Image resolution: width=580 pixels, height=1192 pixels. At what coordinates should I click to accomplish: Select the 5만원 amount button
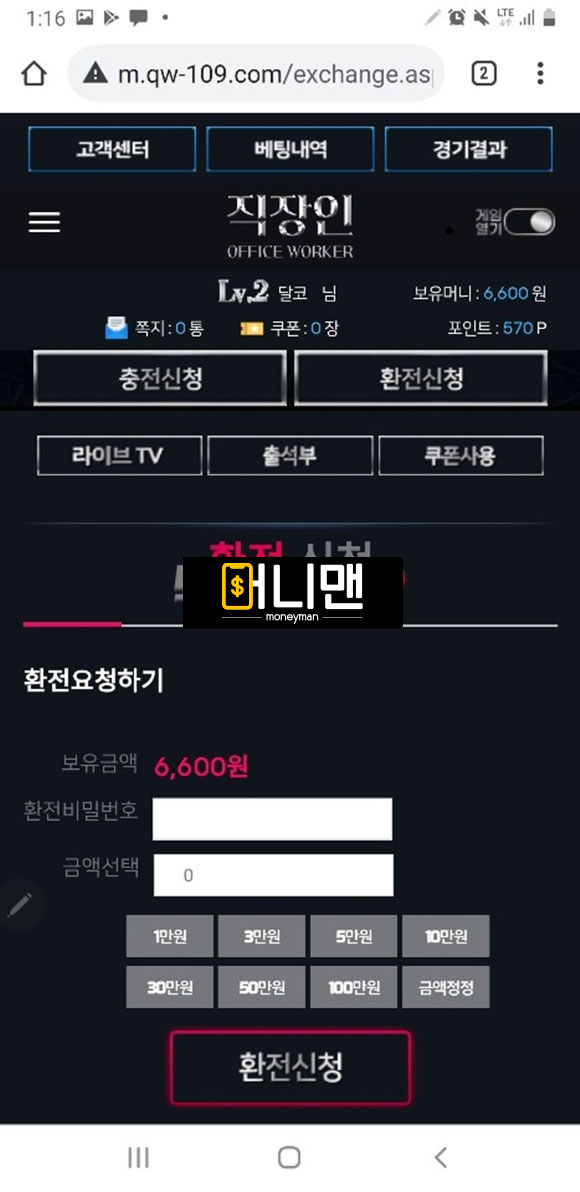pyautogui.click(x=353, y=936)
